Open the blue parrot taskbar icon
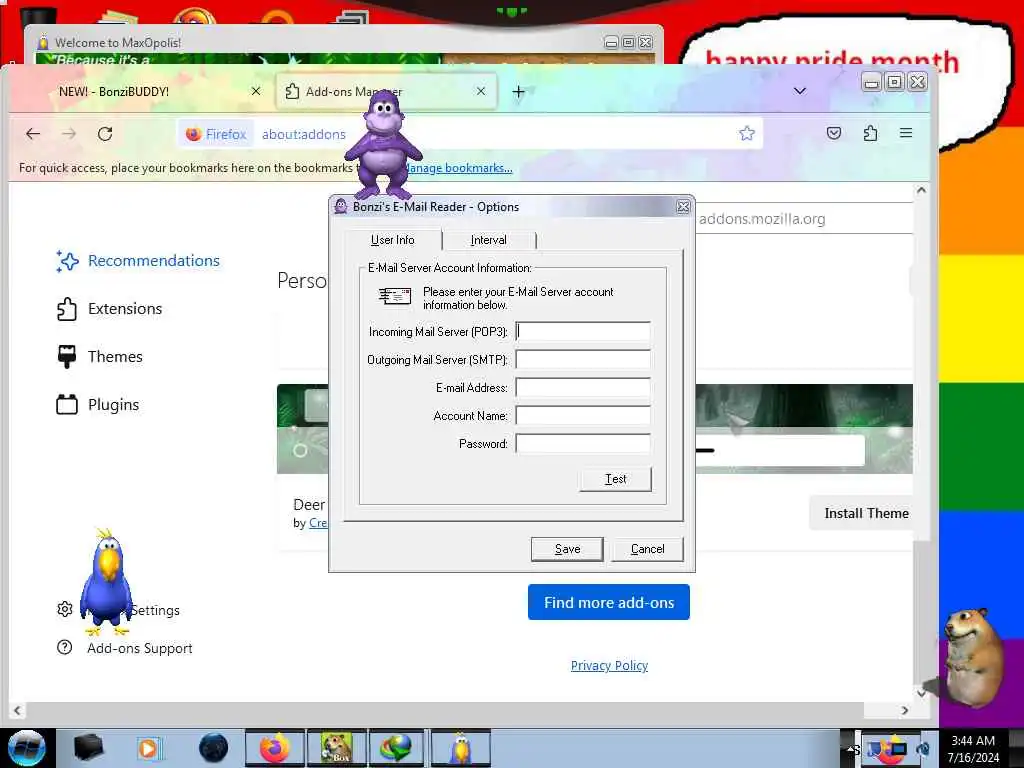1024x768 pixels. (461, 748)
